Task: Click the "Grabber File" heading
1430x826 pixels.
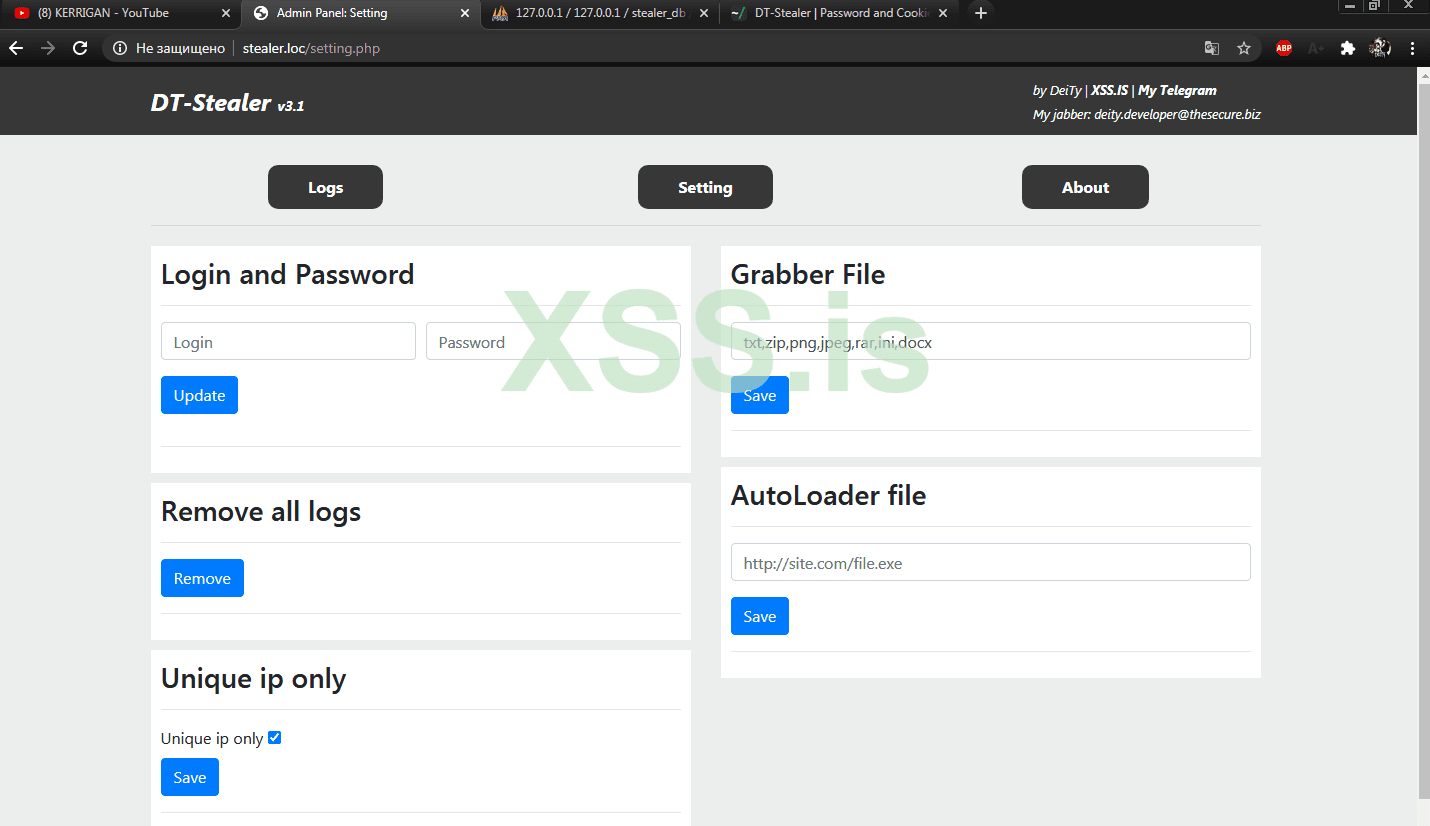Action: coord(808,274)
